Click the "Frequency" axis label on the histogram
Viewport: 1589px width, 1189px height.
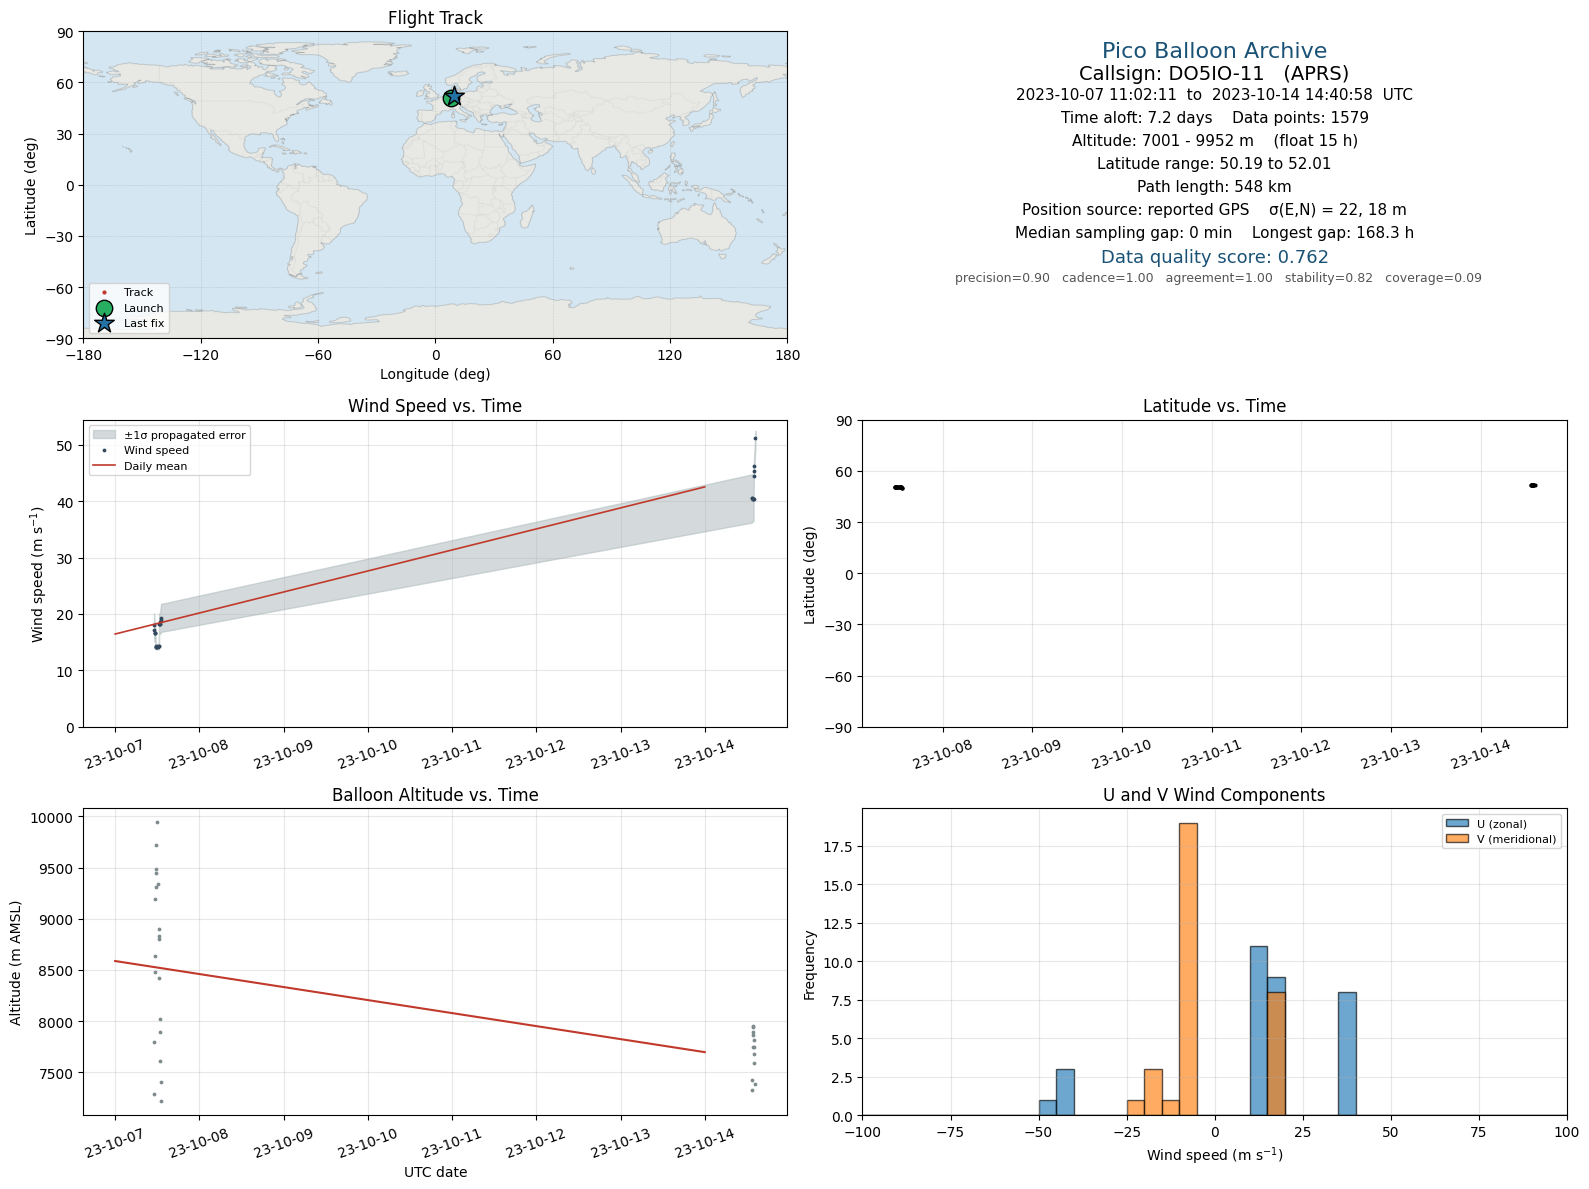[x=810, y=965]
